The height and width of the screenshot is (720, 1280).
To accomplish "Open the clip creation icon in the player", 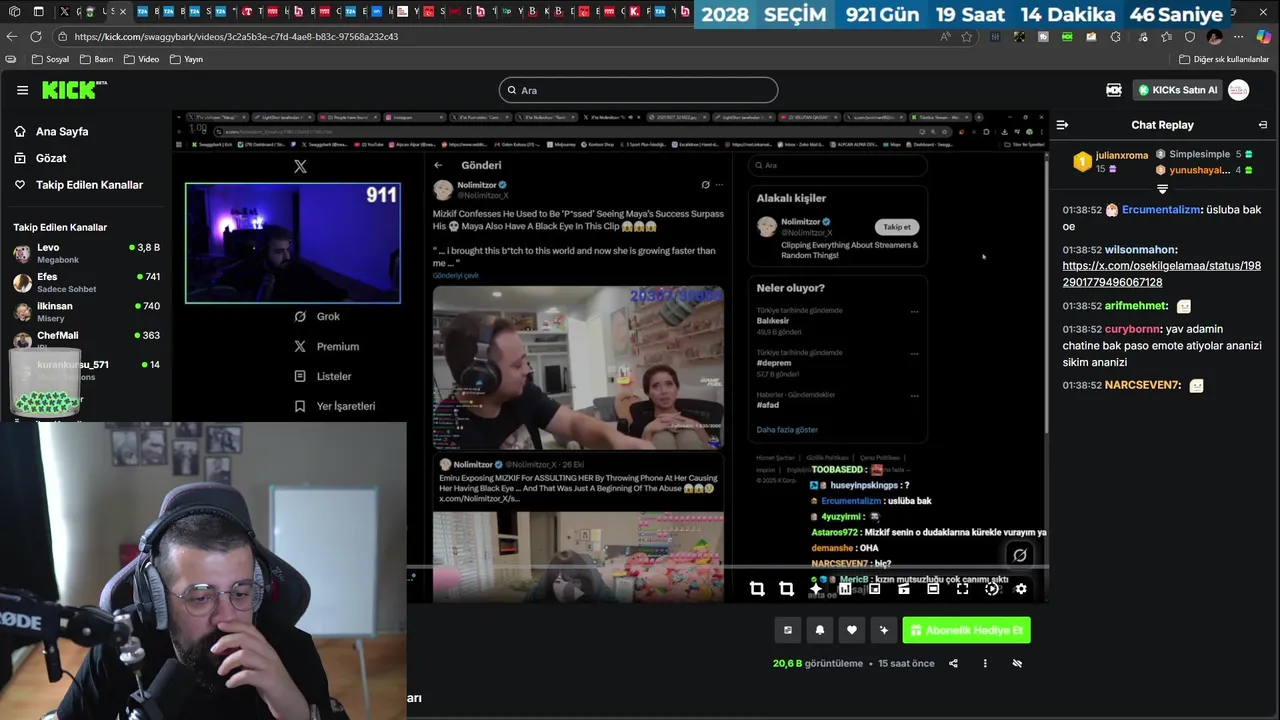I will (904, 589).
